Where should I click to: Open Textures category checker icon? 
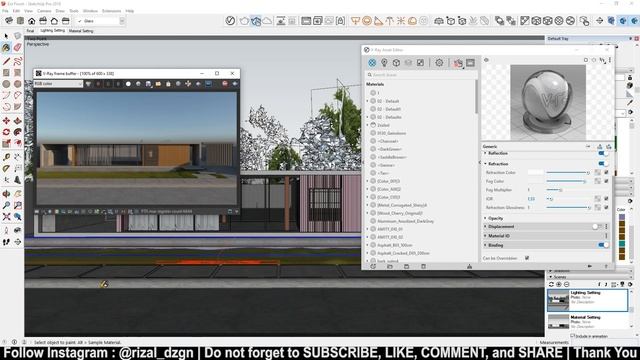[x=420, y=62]
